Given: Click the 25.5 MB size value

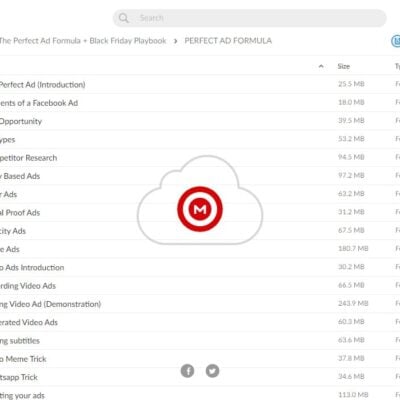Looking at the screenshot, I should coord(351,84).
